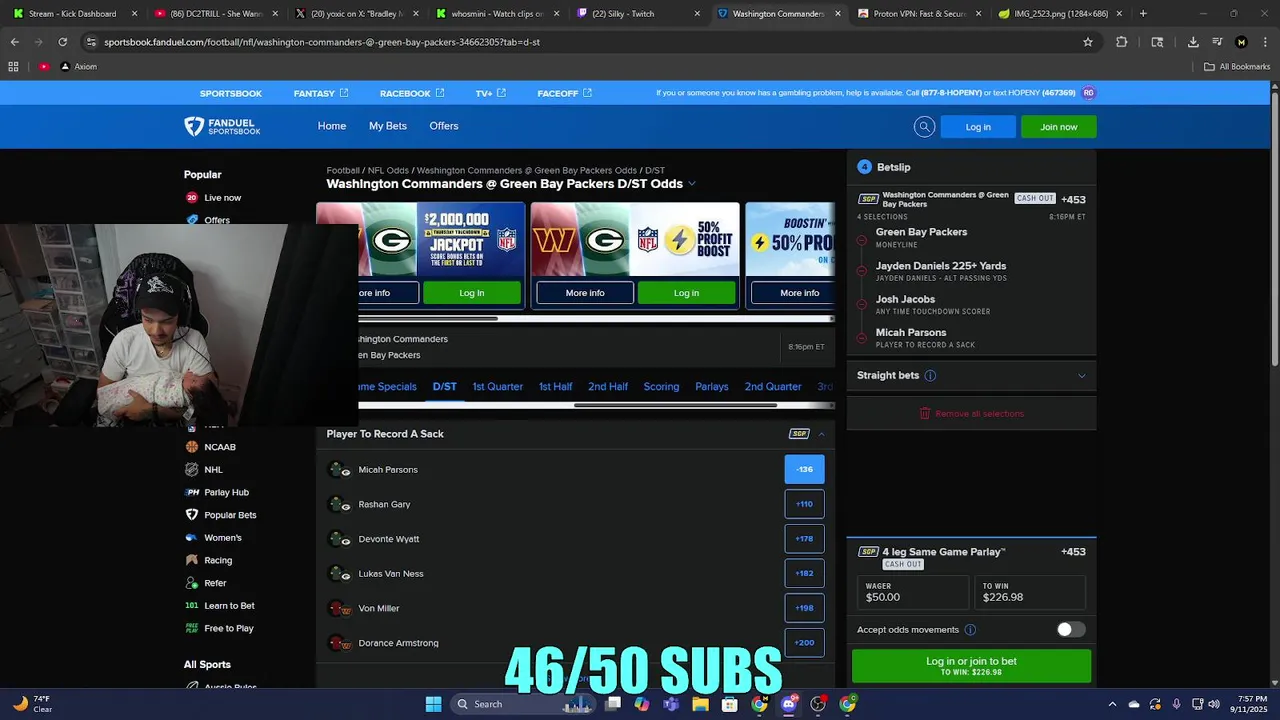Select Rashan Gary +110 sack odds
This screenshot has height=720, width=1280.
click(804, 504)
